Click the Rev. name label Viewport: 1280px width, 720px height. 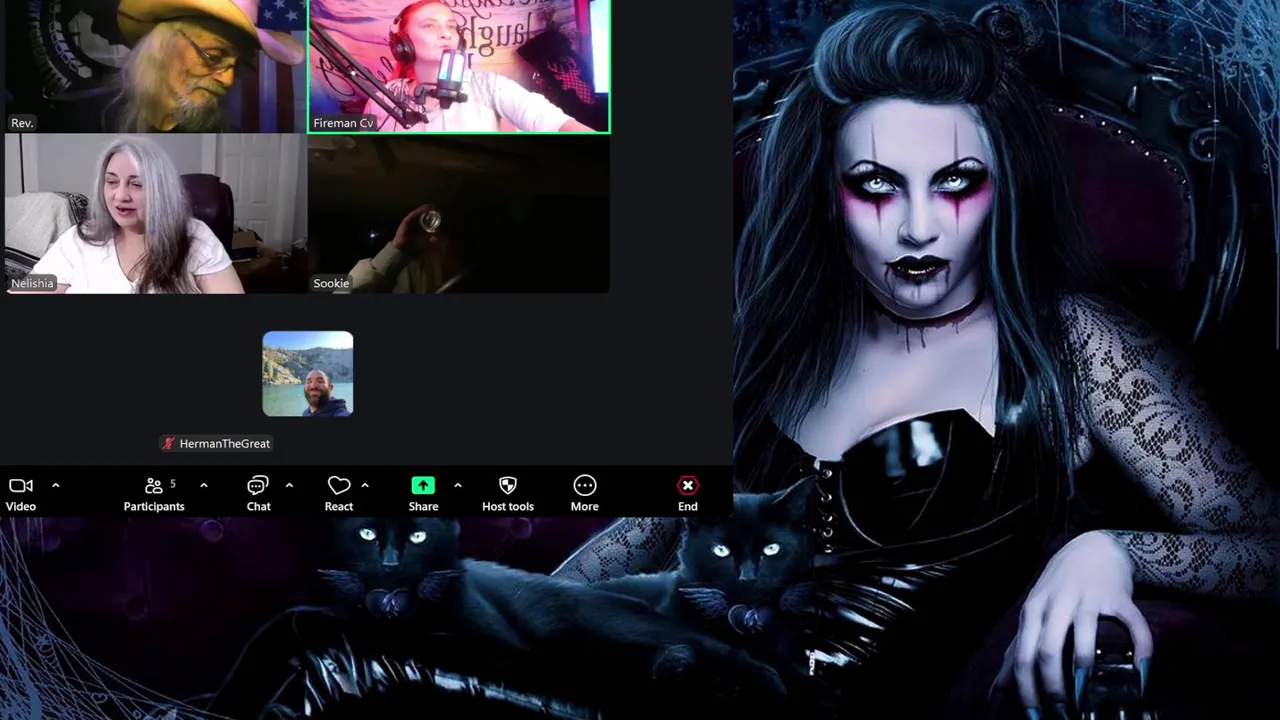[x=22, y=123]
